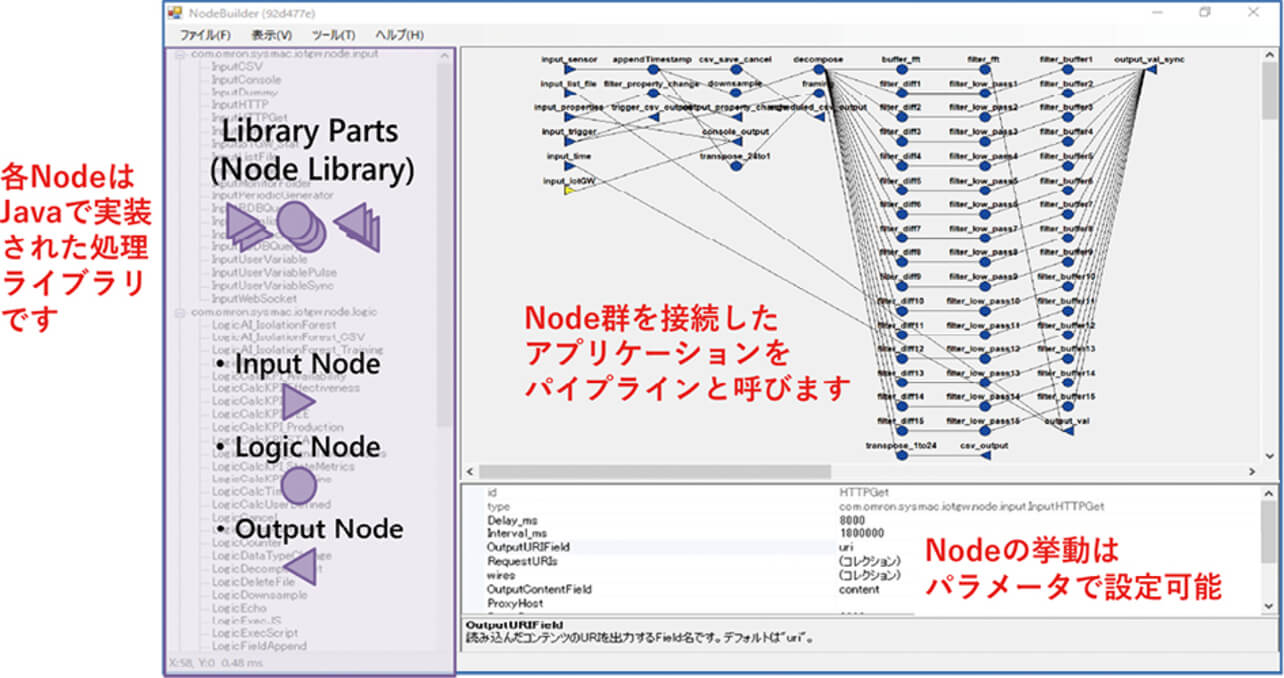The image size is (1284, 678).
Task: Select LogicExecScript in the library tree
Action: [255, 633]
